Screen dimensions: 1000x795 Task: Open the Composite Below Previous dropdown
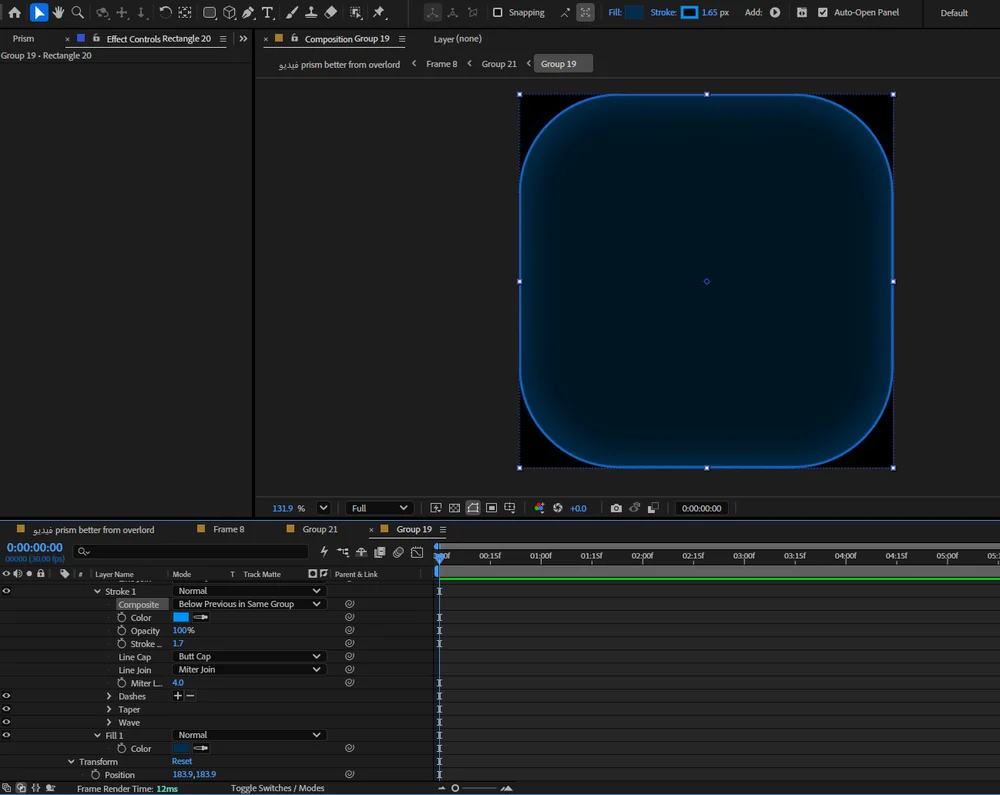click(x=249, y=604)
